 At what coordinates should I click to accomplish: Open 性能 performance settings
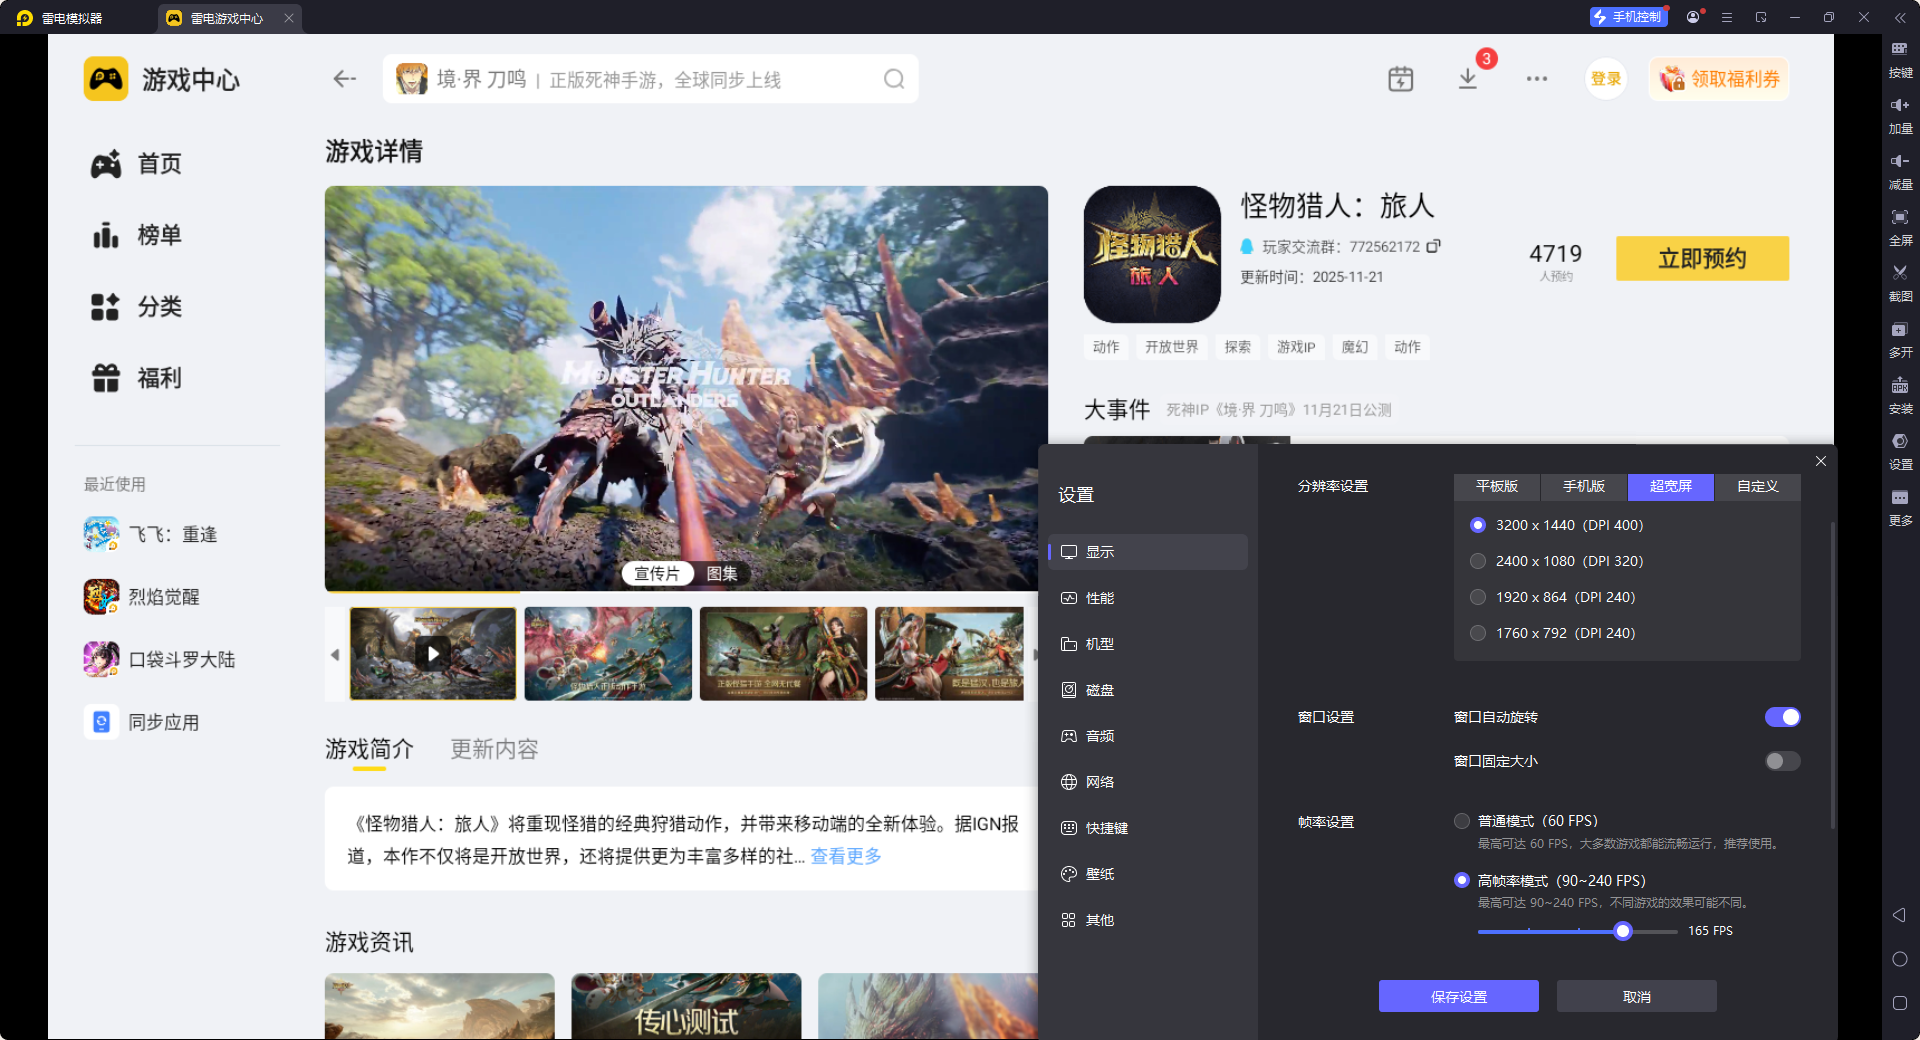(1100, 597)
